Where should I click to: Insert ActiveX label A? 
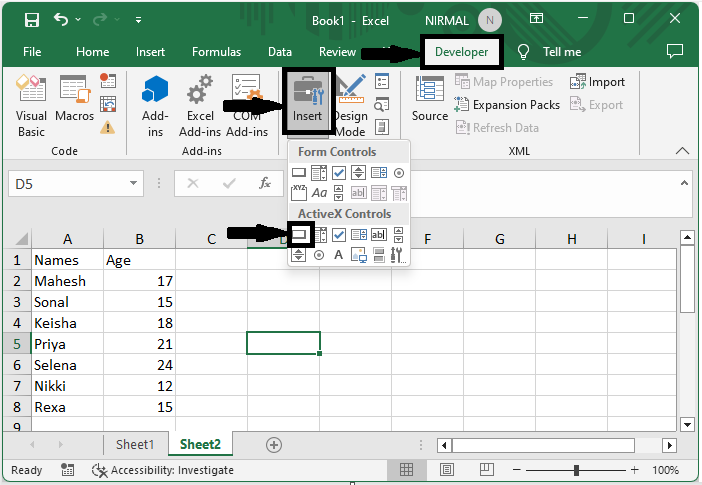338,255
